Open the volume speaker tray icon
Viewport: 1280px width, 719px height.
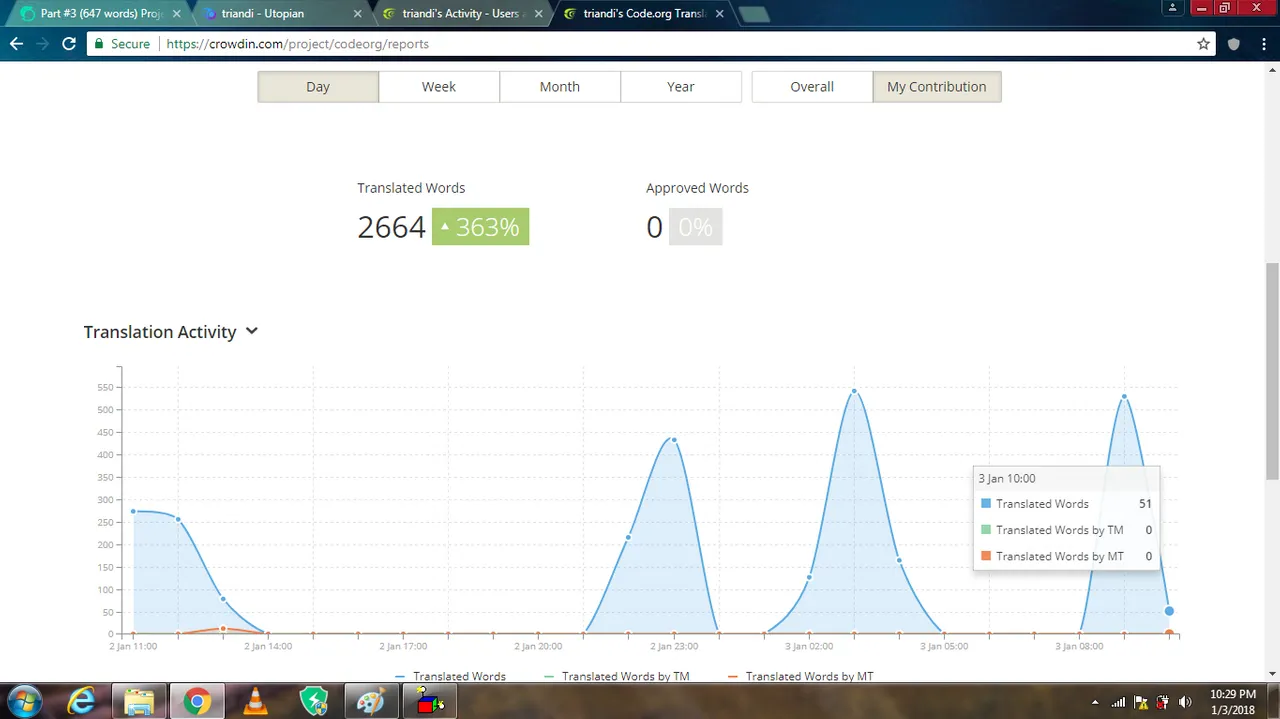(1186, 702)
